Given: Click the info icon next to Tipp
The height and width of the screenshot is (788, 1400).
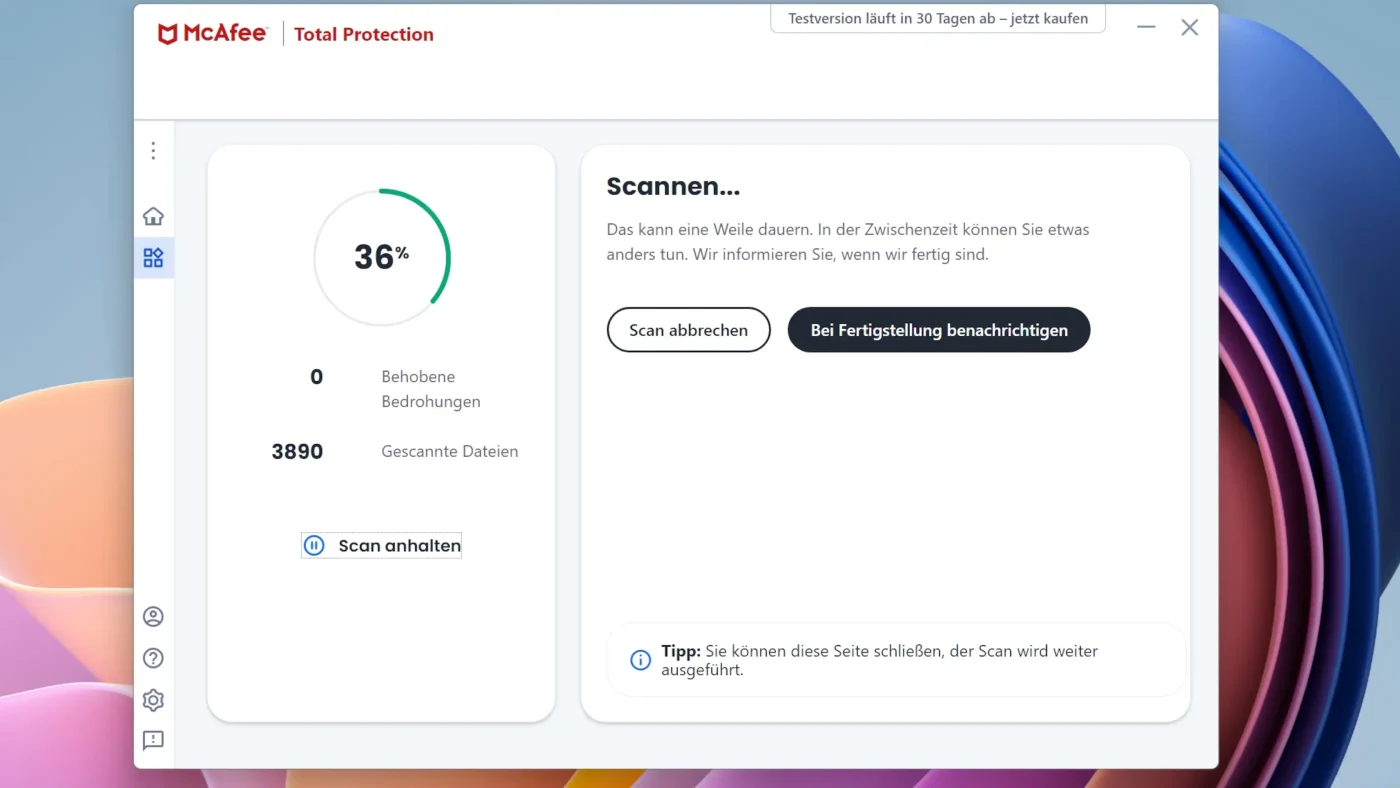Looking at the screenshot, I should point(641,660).
